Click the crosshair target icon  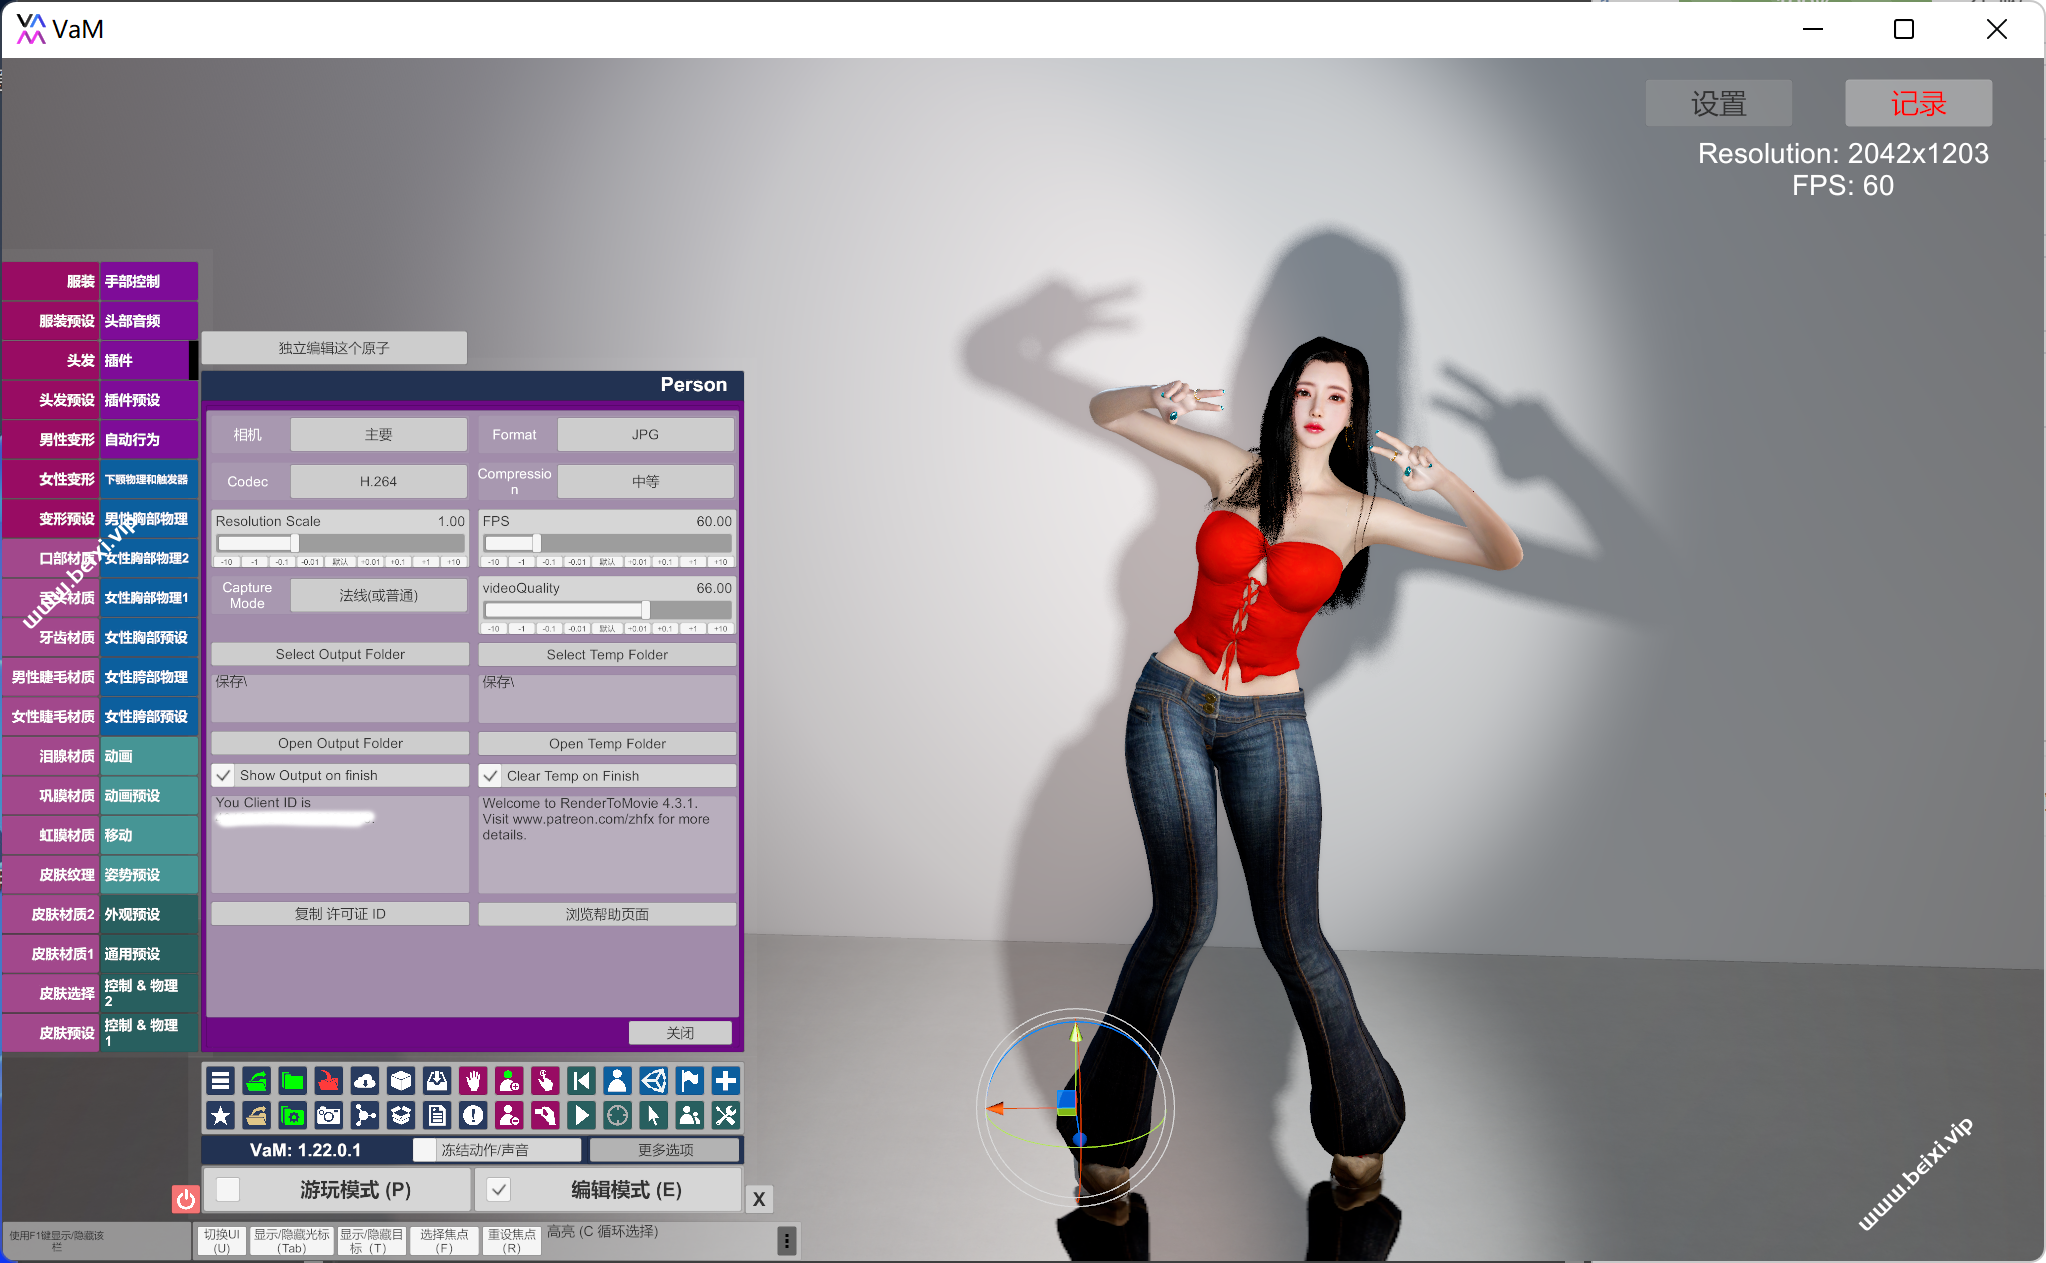[x=617, y=1116]
